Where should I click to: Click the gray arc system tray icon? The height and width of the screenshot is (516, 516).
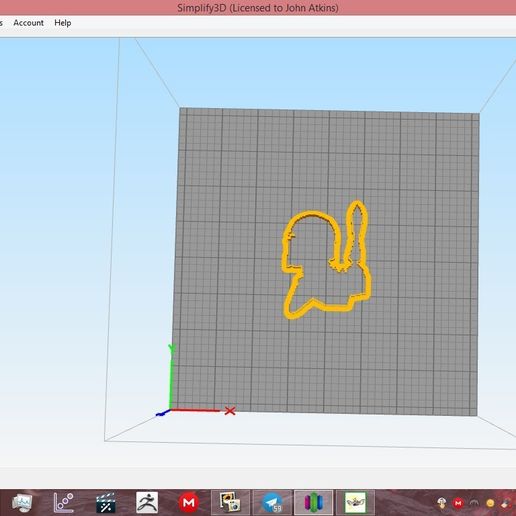coord(474,503)
